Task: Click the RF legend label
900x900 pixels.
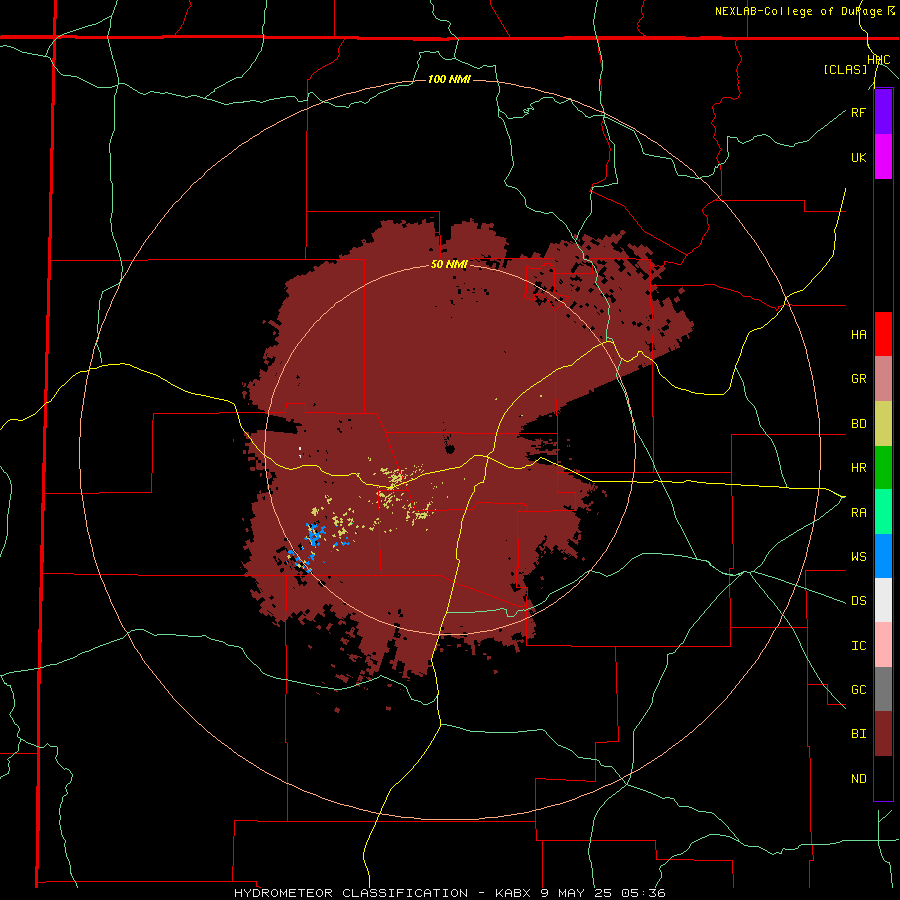Action: (x=858, y=112)
